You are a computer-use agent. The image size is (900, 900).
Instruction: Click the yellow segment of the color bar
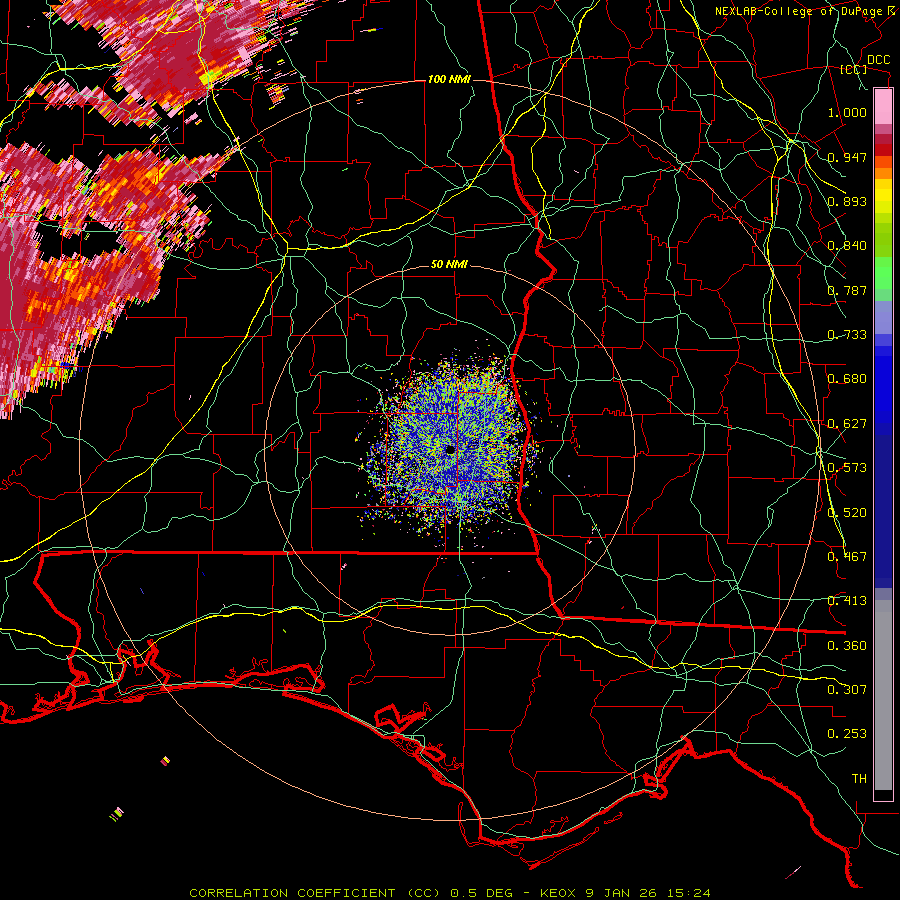tap(883, 196)
